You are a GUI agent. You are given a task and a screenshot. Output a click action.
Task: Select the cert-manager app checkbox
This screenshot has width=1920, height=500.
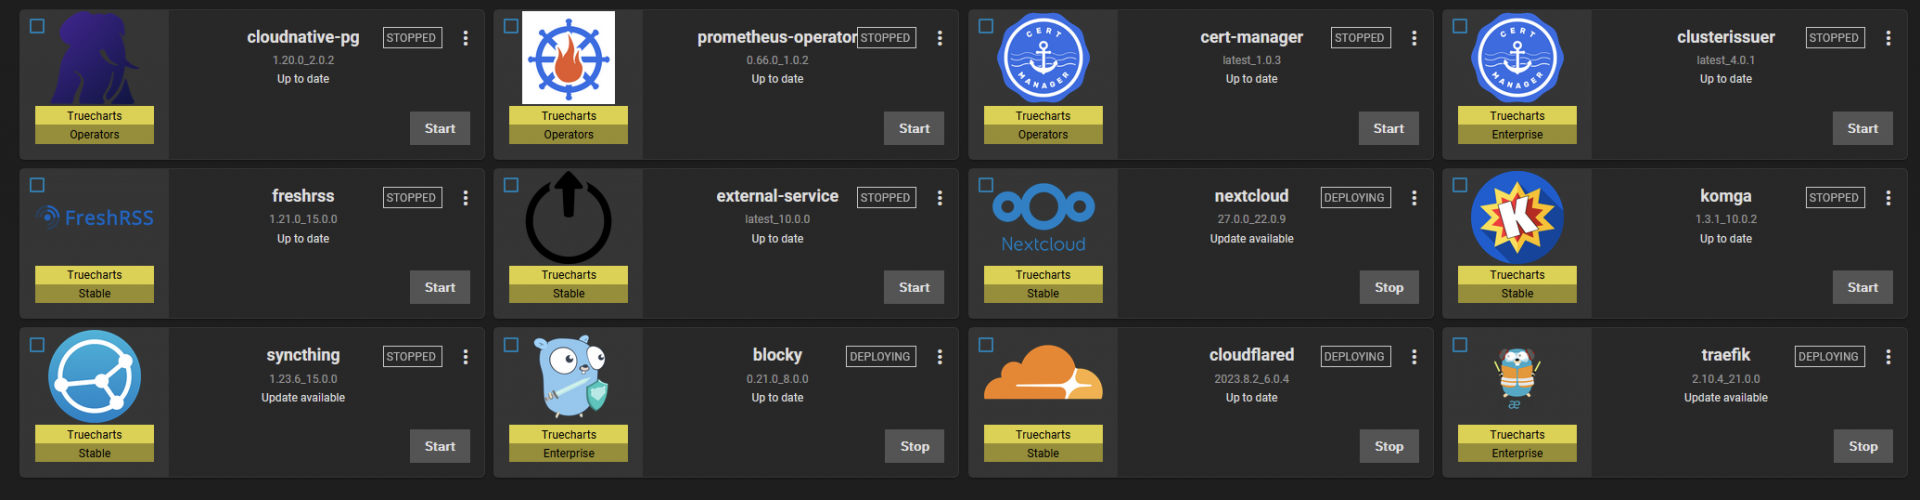[985, 26]
